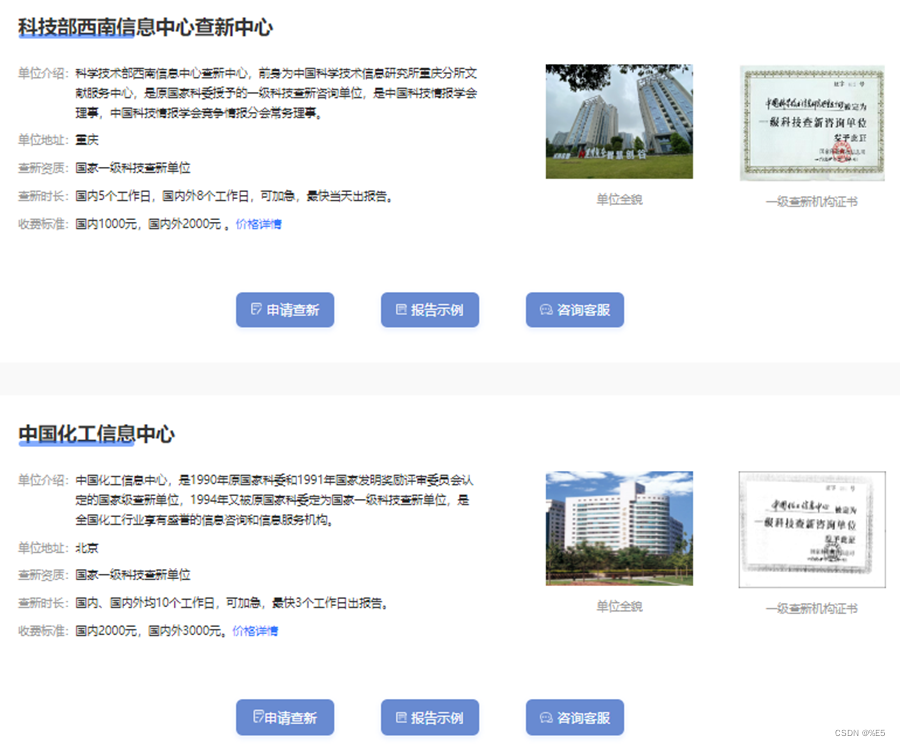
Task: Click the heading 中国化工信息中心
Action: coord(96,434)
